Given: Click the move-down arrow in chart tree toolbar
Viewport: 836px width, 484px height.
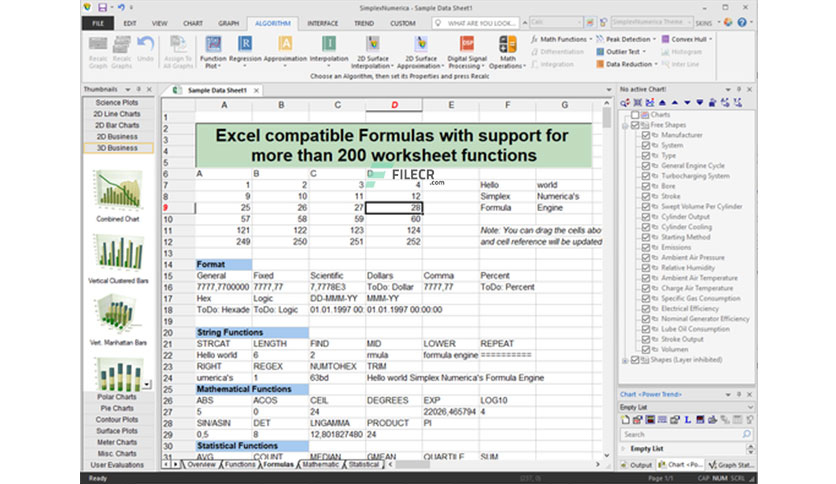Looking at the screenshot, I should coord(687,102).
